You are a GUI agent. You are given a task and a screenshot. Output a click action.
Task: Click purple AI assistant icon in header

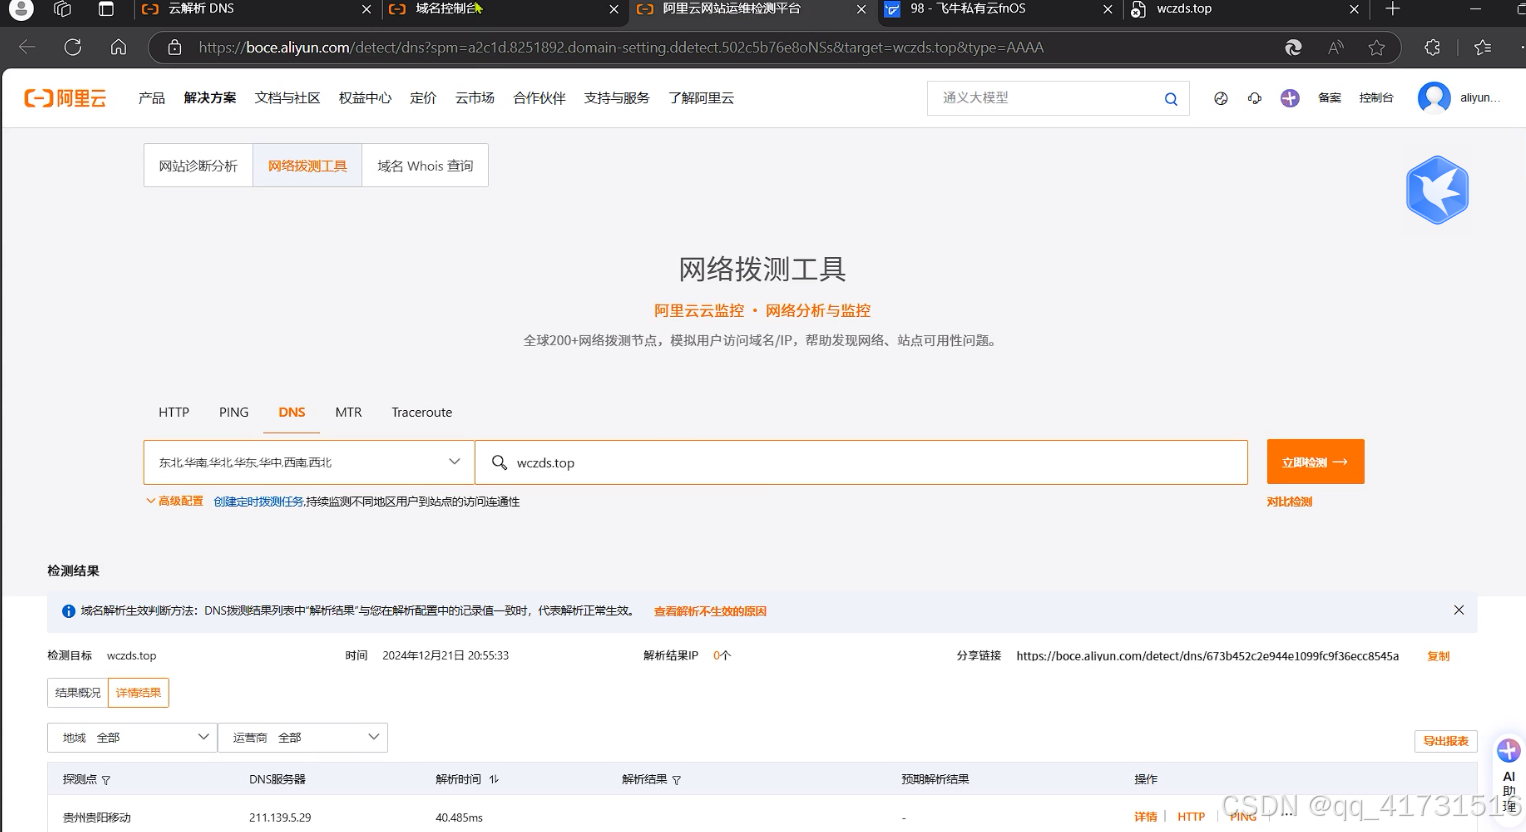click(1290, 98)
